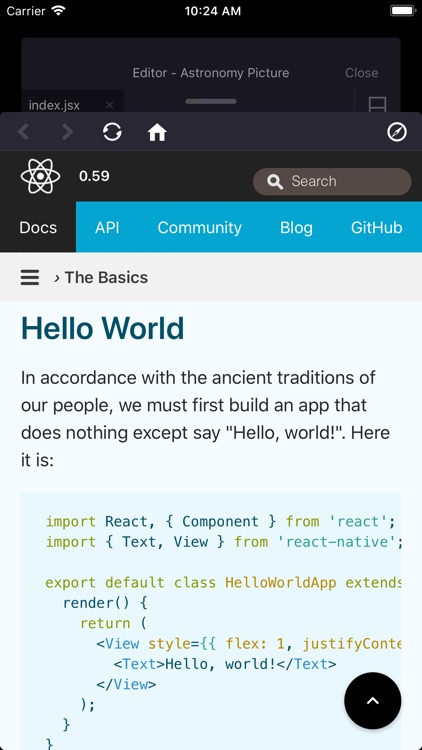
Task: Click the Wi-Fi status icon
Action: pyautogui.click(x=59, y=11)
